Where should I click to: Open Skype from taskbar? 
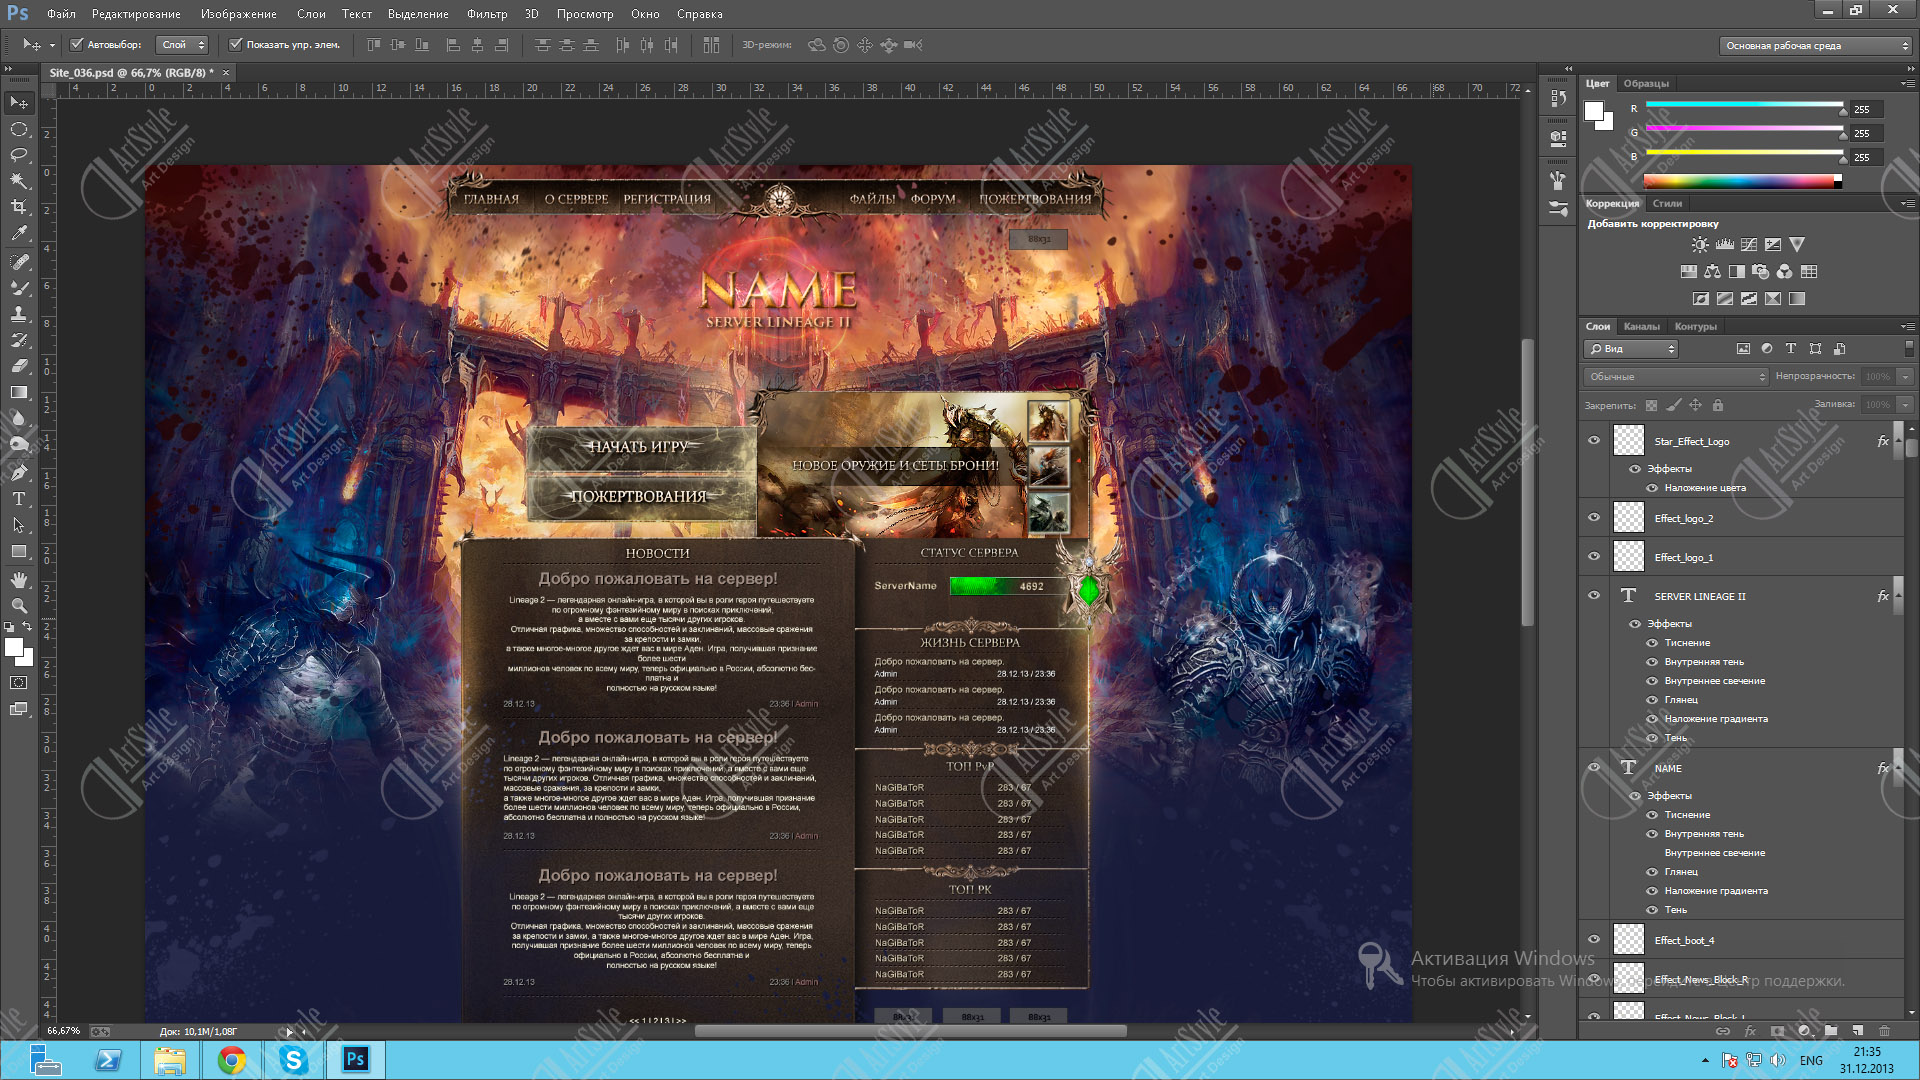tap(293, 1060)
